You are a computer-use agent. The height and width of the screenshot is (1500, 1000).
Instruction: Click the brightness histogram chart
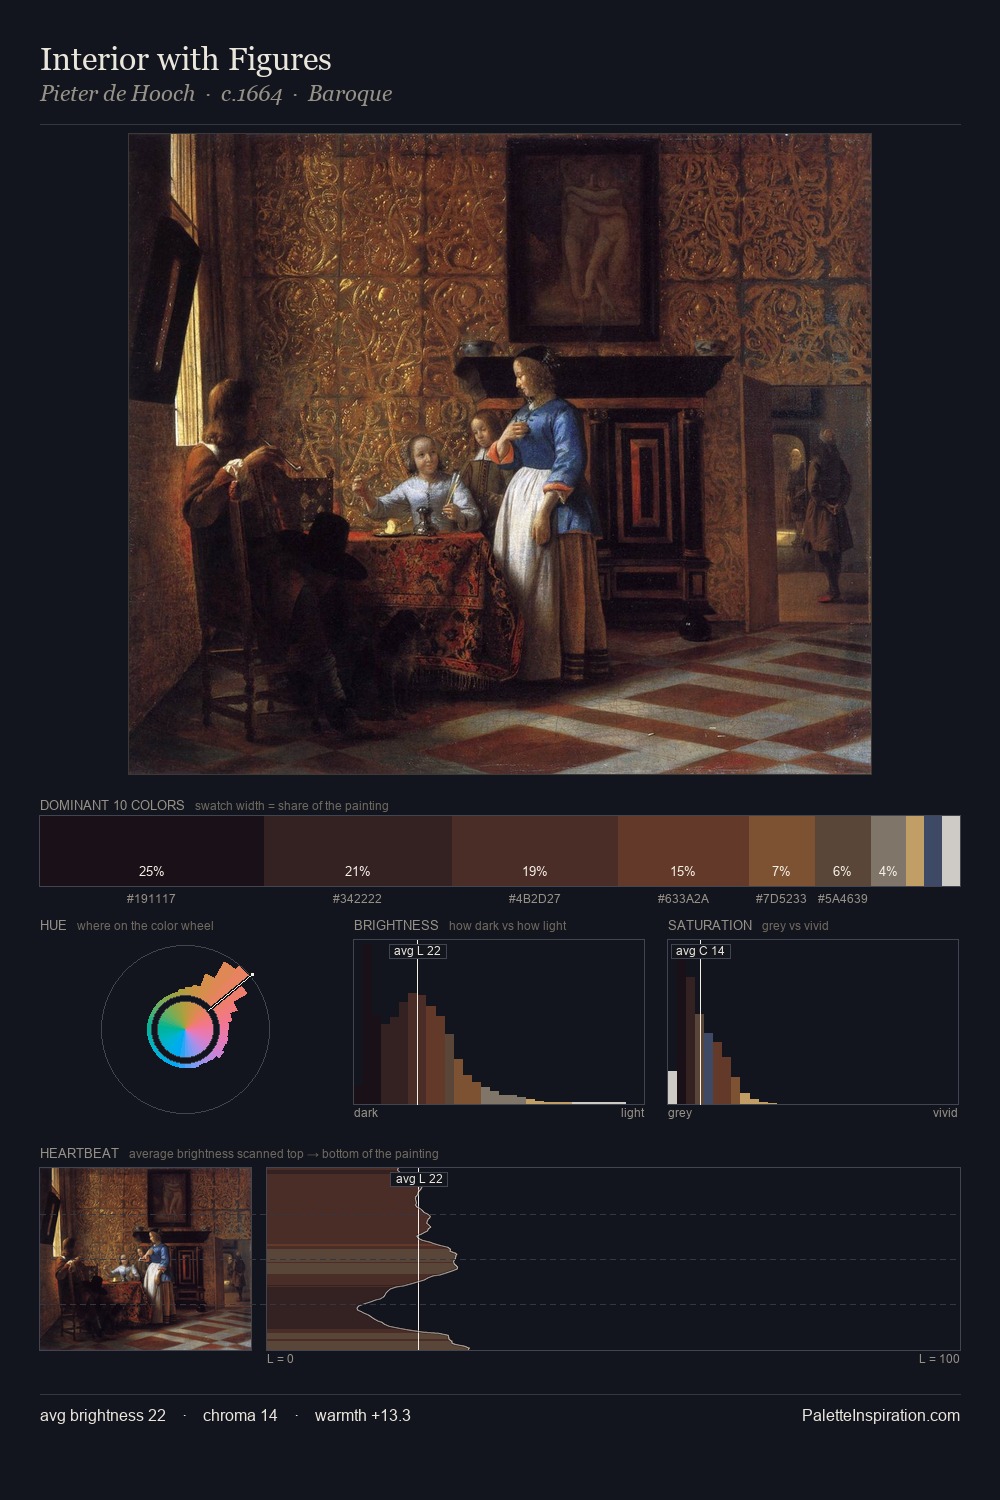pyautogui.click(x=499, y=1022)
